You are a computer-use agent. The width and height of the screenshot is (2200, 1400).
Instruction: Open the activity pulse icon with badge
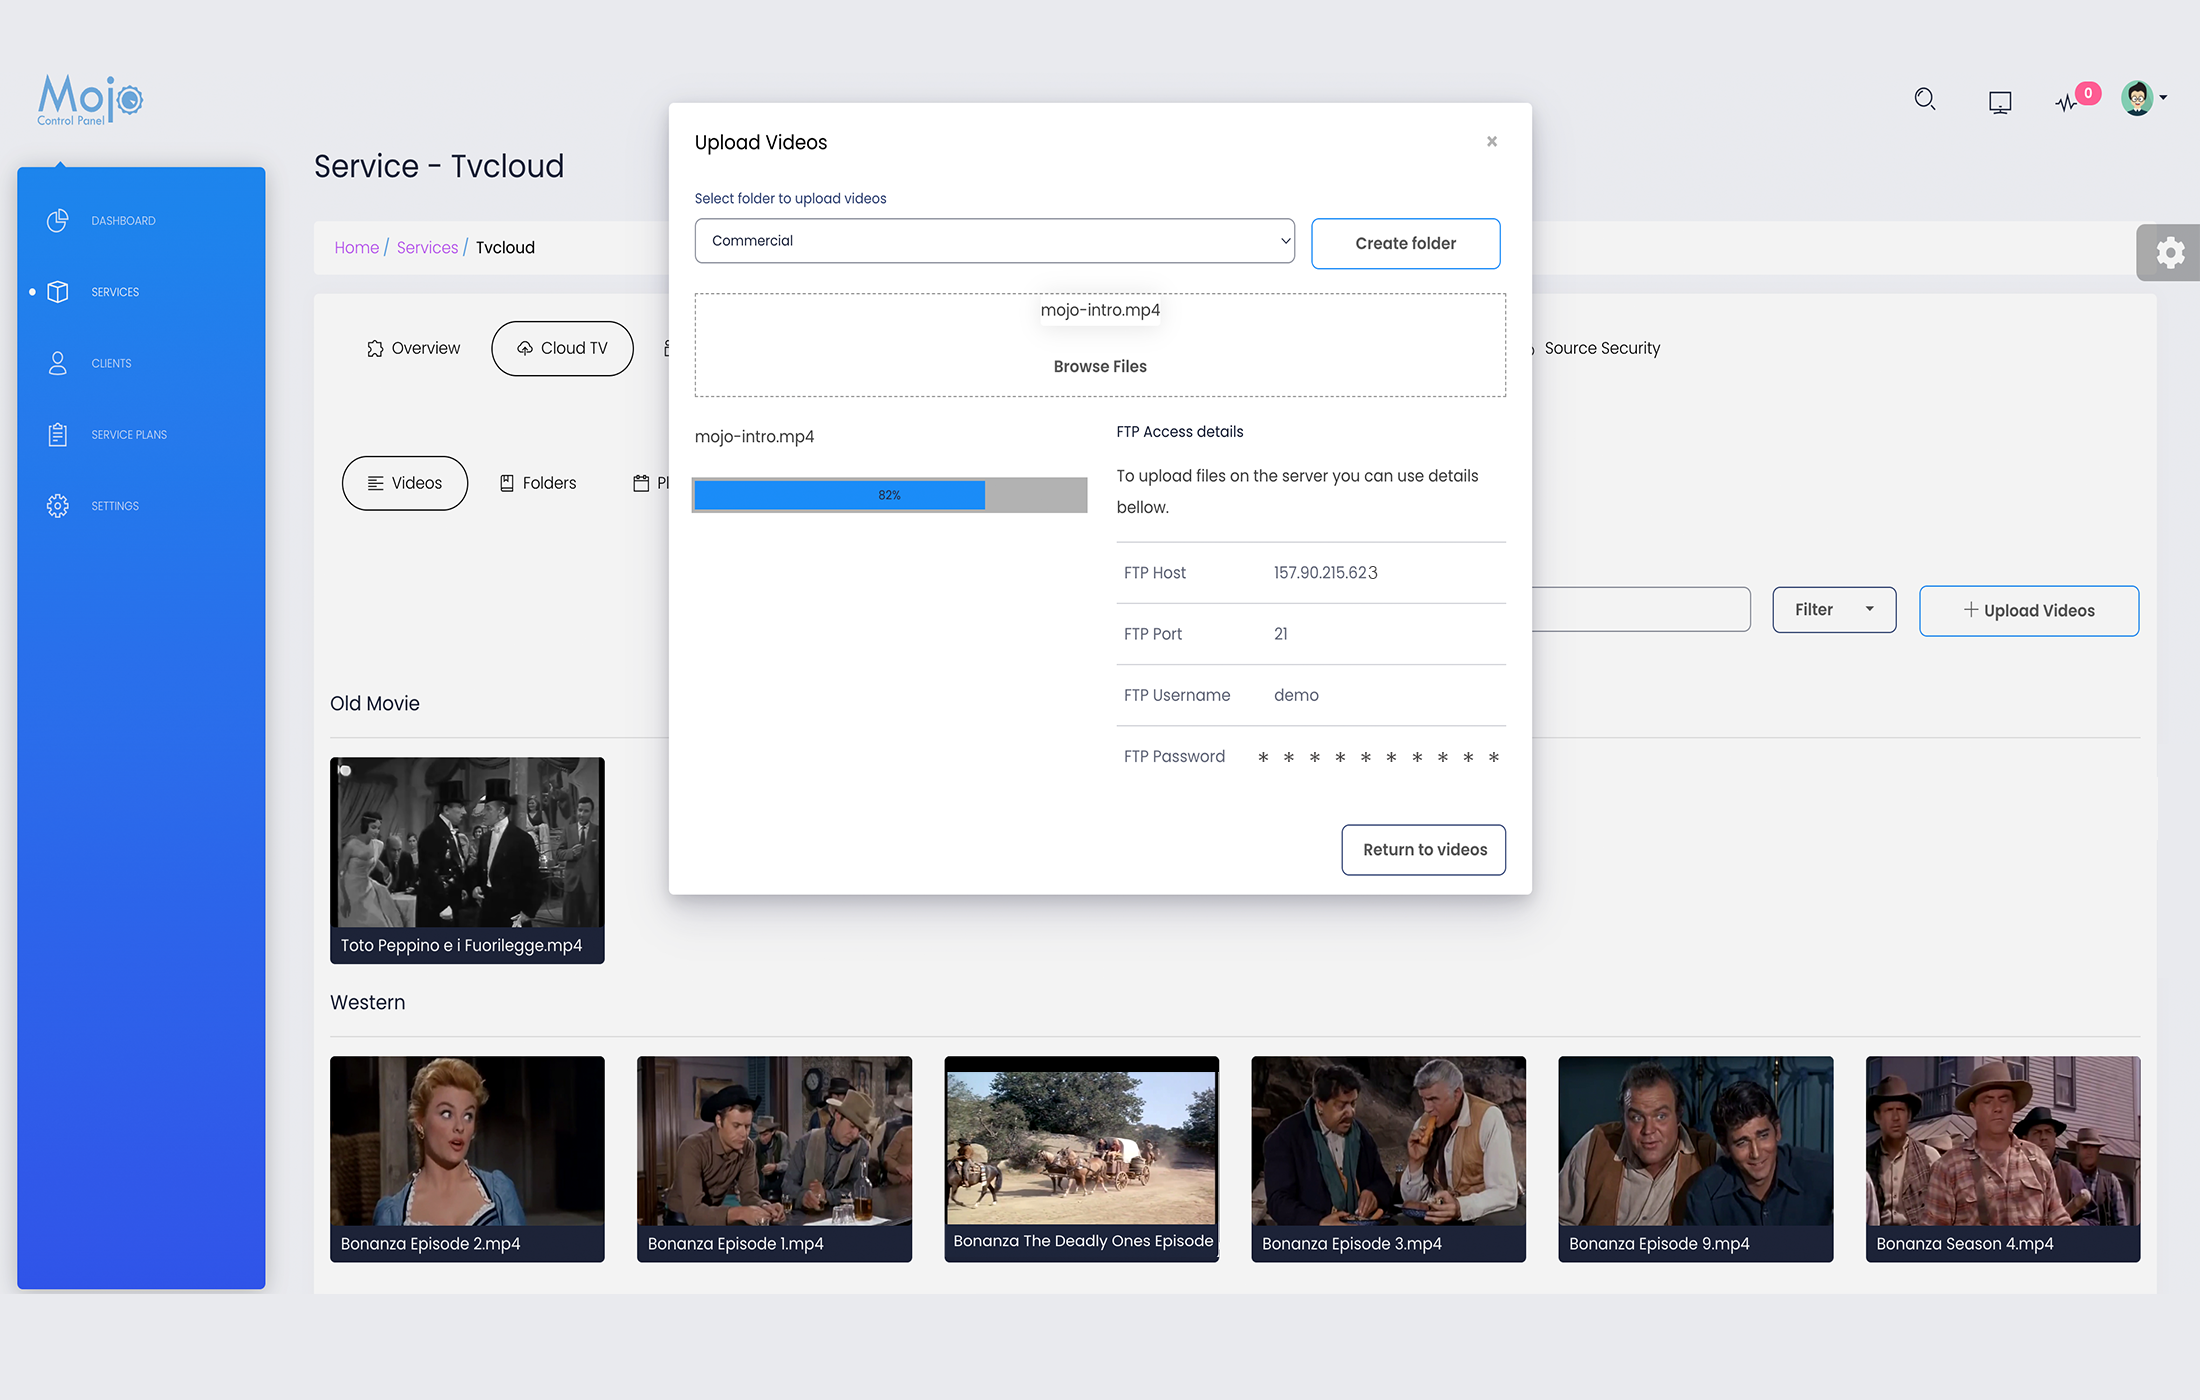pos(2070,100)
